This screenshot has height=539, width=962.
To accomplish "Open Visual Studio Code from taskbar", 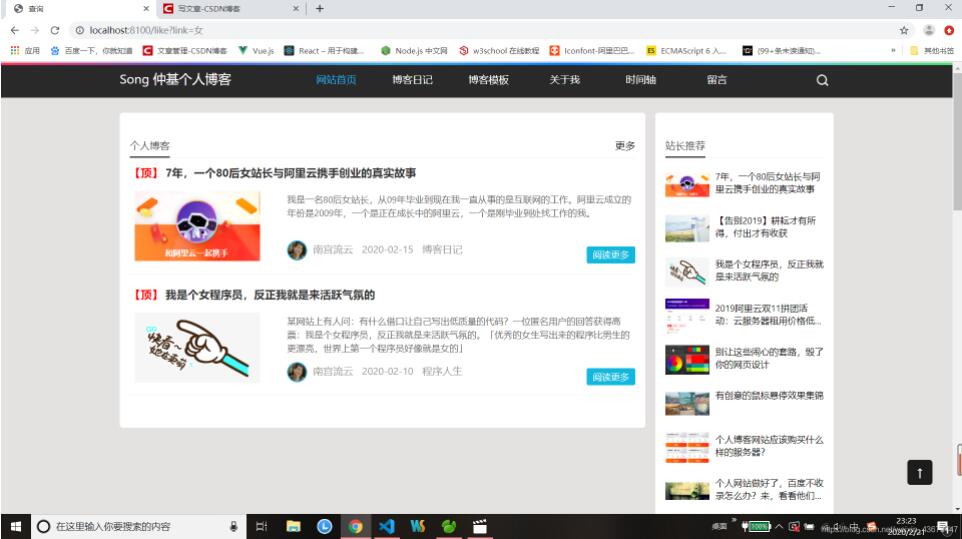I will pyautogui.click(x=387, y=526).
